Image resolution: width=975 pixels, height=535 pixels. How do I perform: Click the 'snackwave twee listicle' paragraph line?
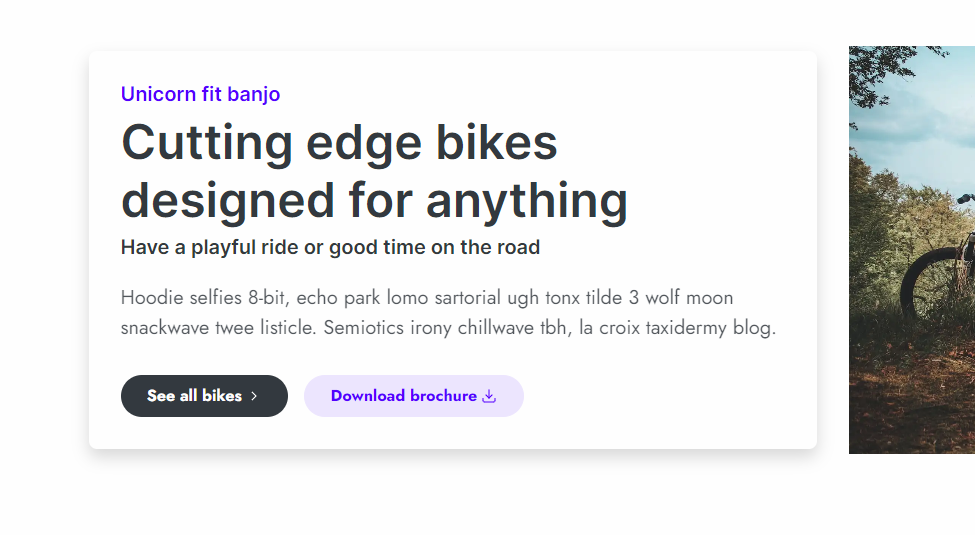(448, 328)
